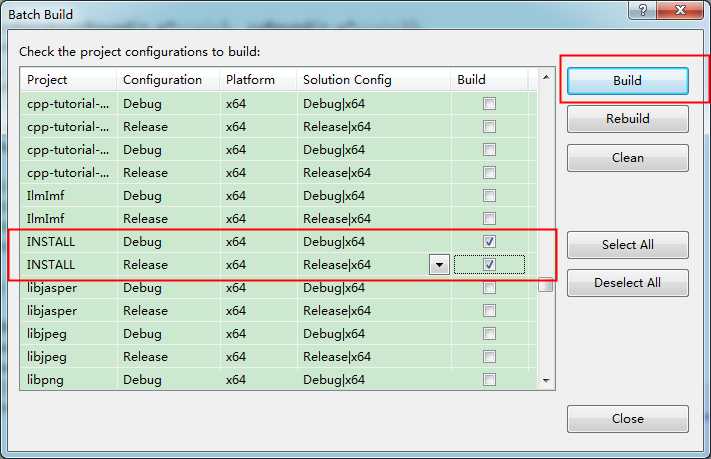The image size is (711, 459).
Task: Click the Clean button
Action: (x=628, y=158)
